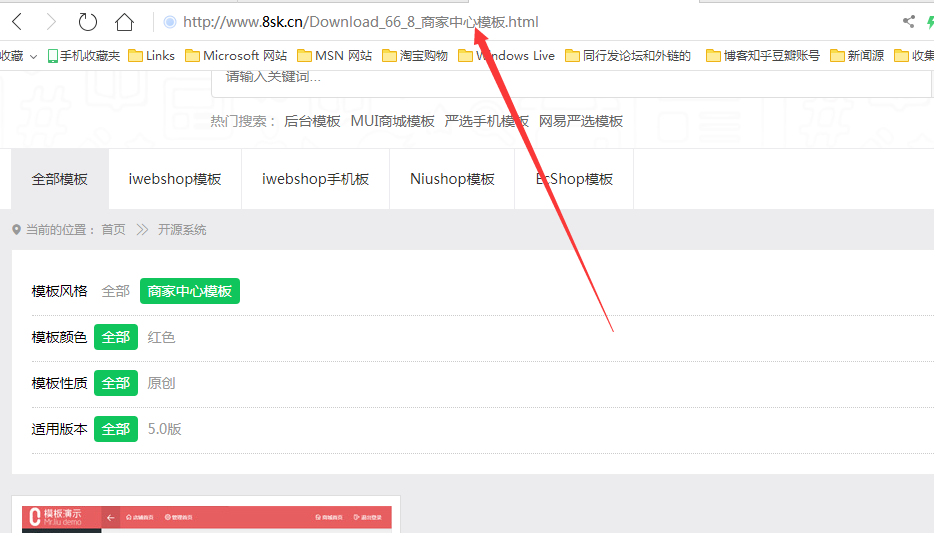Select 全部 in the 模板风格 row
934x533 pixels.
click(x=116, y=291)
